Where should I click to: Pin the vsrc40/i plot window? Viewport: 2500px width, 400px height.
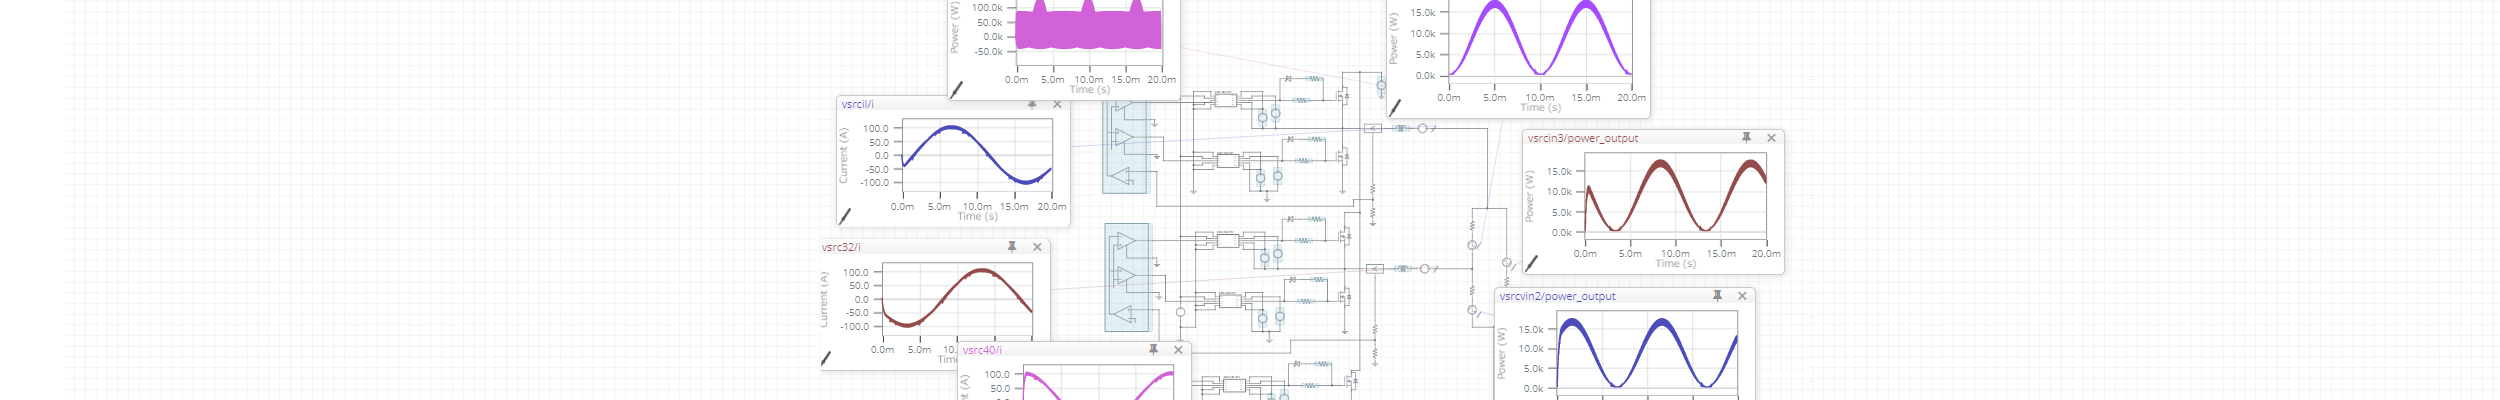[x=1153, y=350]
